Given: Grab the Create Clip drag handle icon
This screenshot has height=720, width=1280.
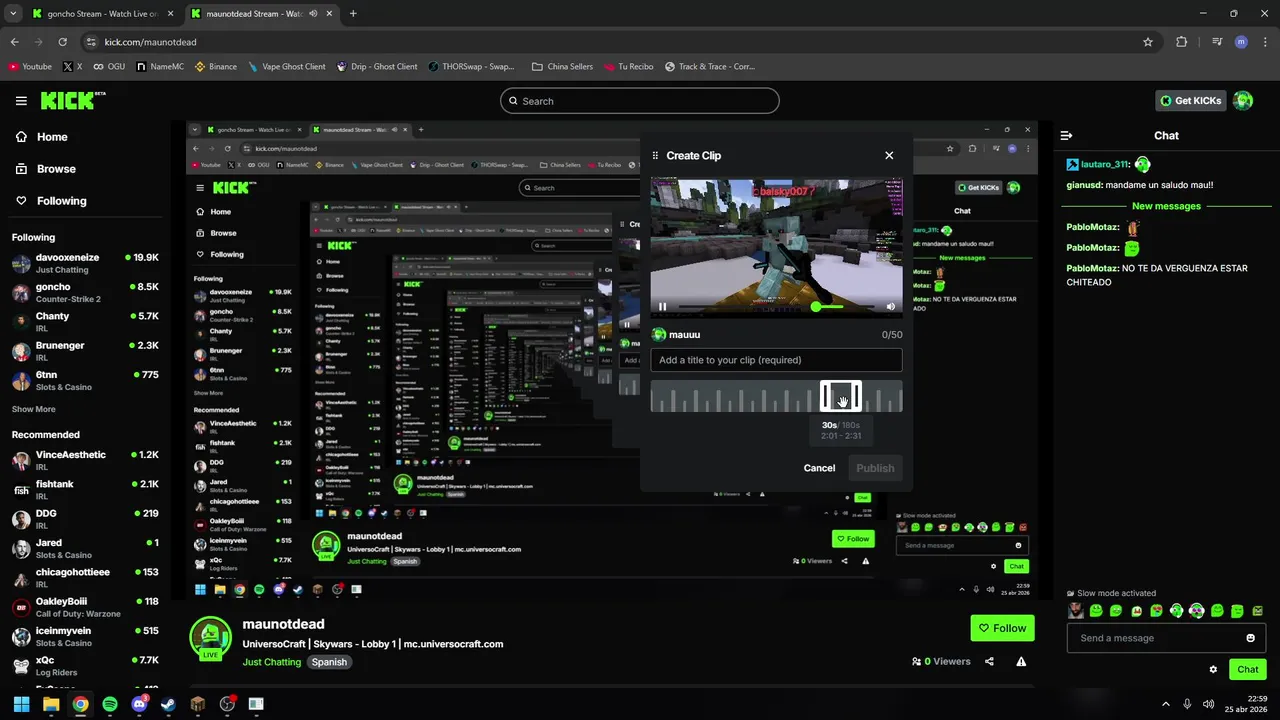Looking at the screenshot, I should pyautogui.click(x=655, y=155).
